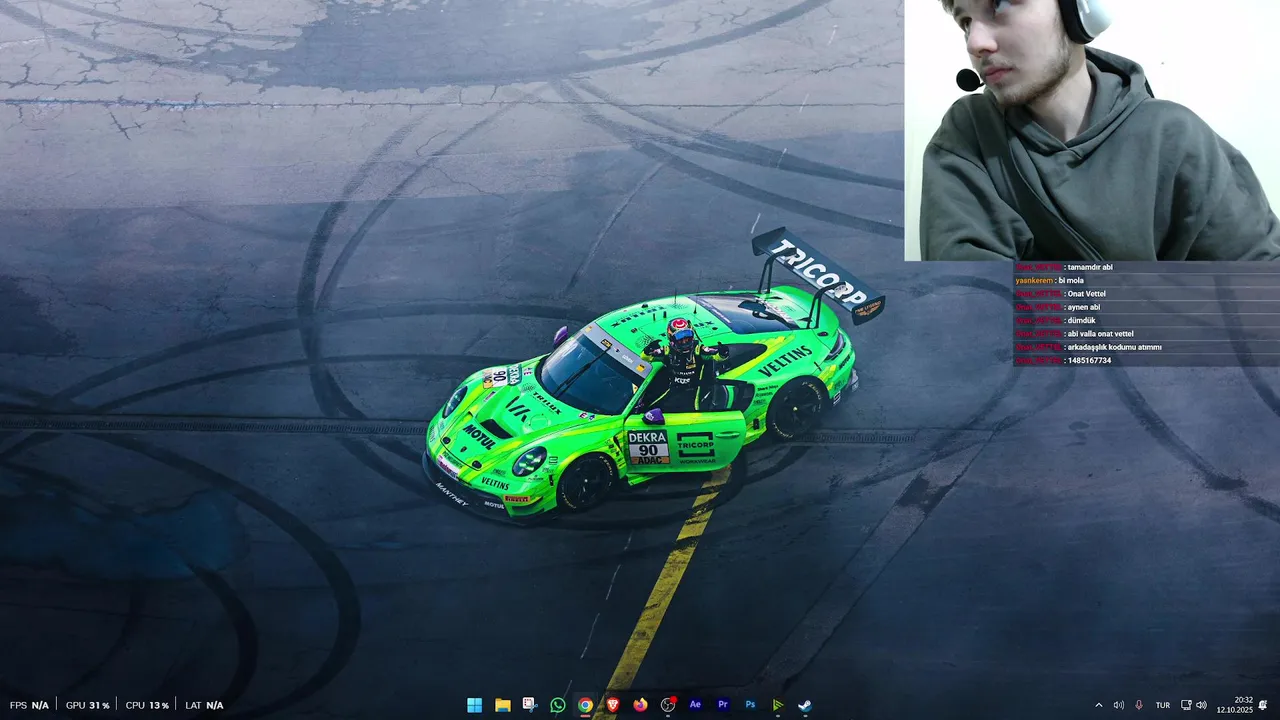The width and height of the screenshot is (1280, 720).
Task: Switch to Google Chrome in taskbar
Action: [585, 705]
